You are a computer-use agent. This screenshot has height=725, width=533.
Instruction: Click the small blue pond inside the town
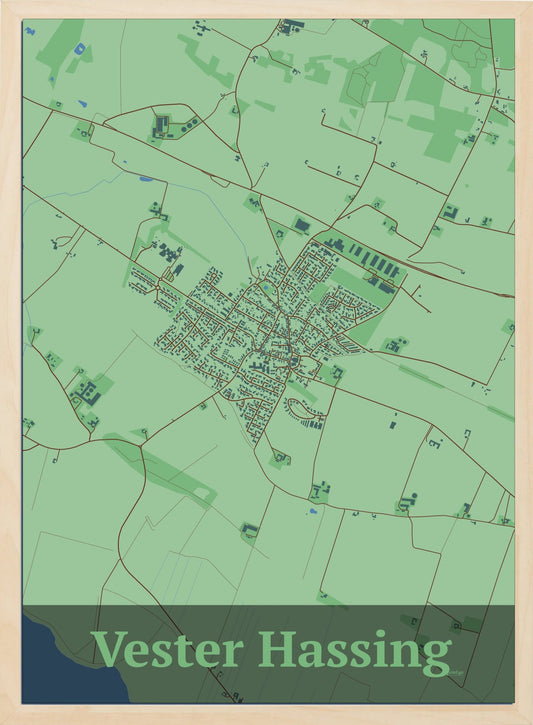(266, 289)
